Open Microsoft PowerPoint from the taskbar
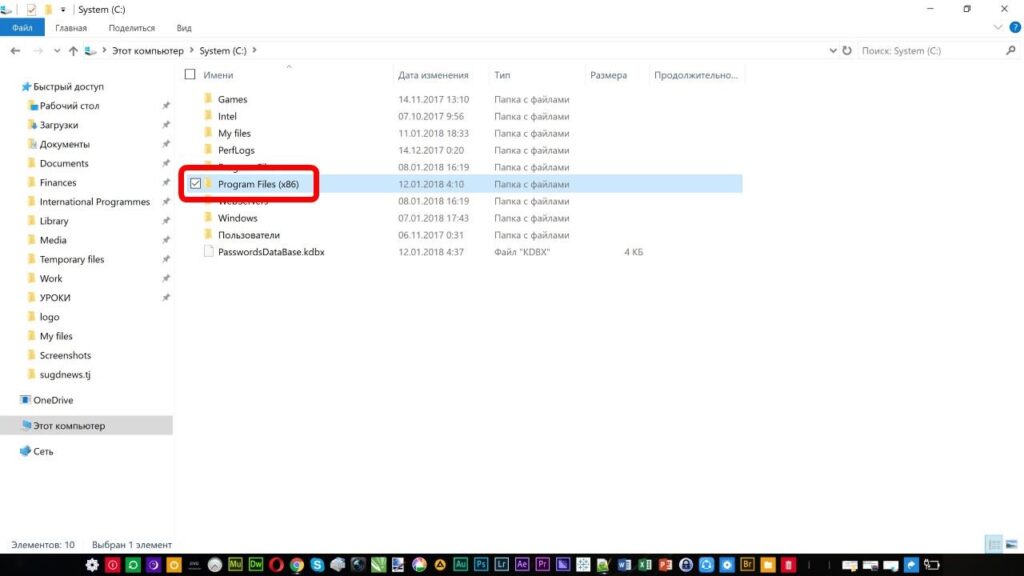 click(665, 565)
